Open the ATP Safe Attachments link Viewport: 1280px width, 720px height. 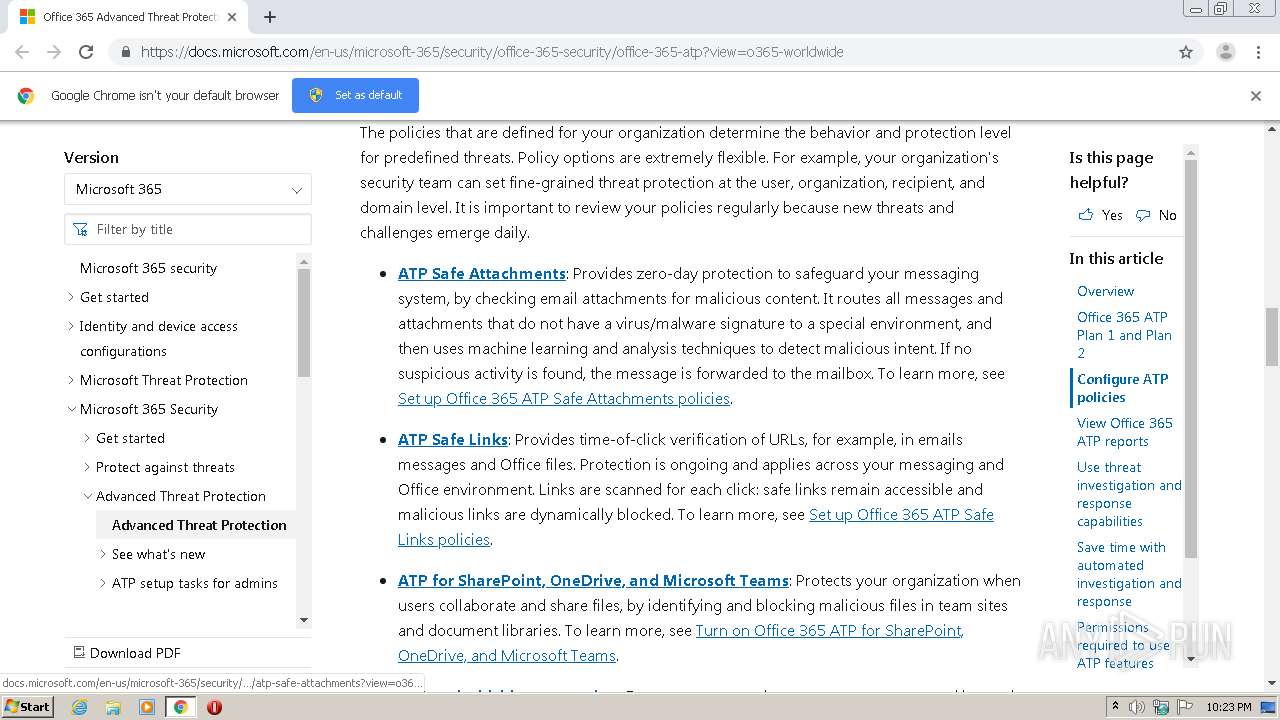482,273
